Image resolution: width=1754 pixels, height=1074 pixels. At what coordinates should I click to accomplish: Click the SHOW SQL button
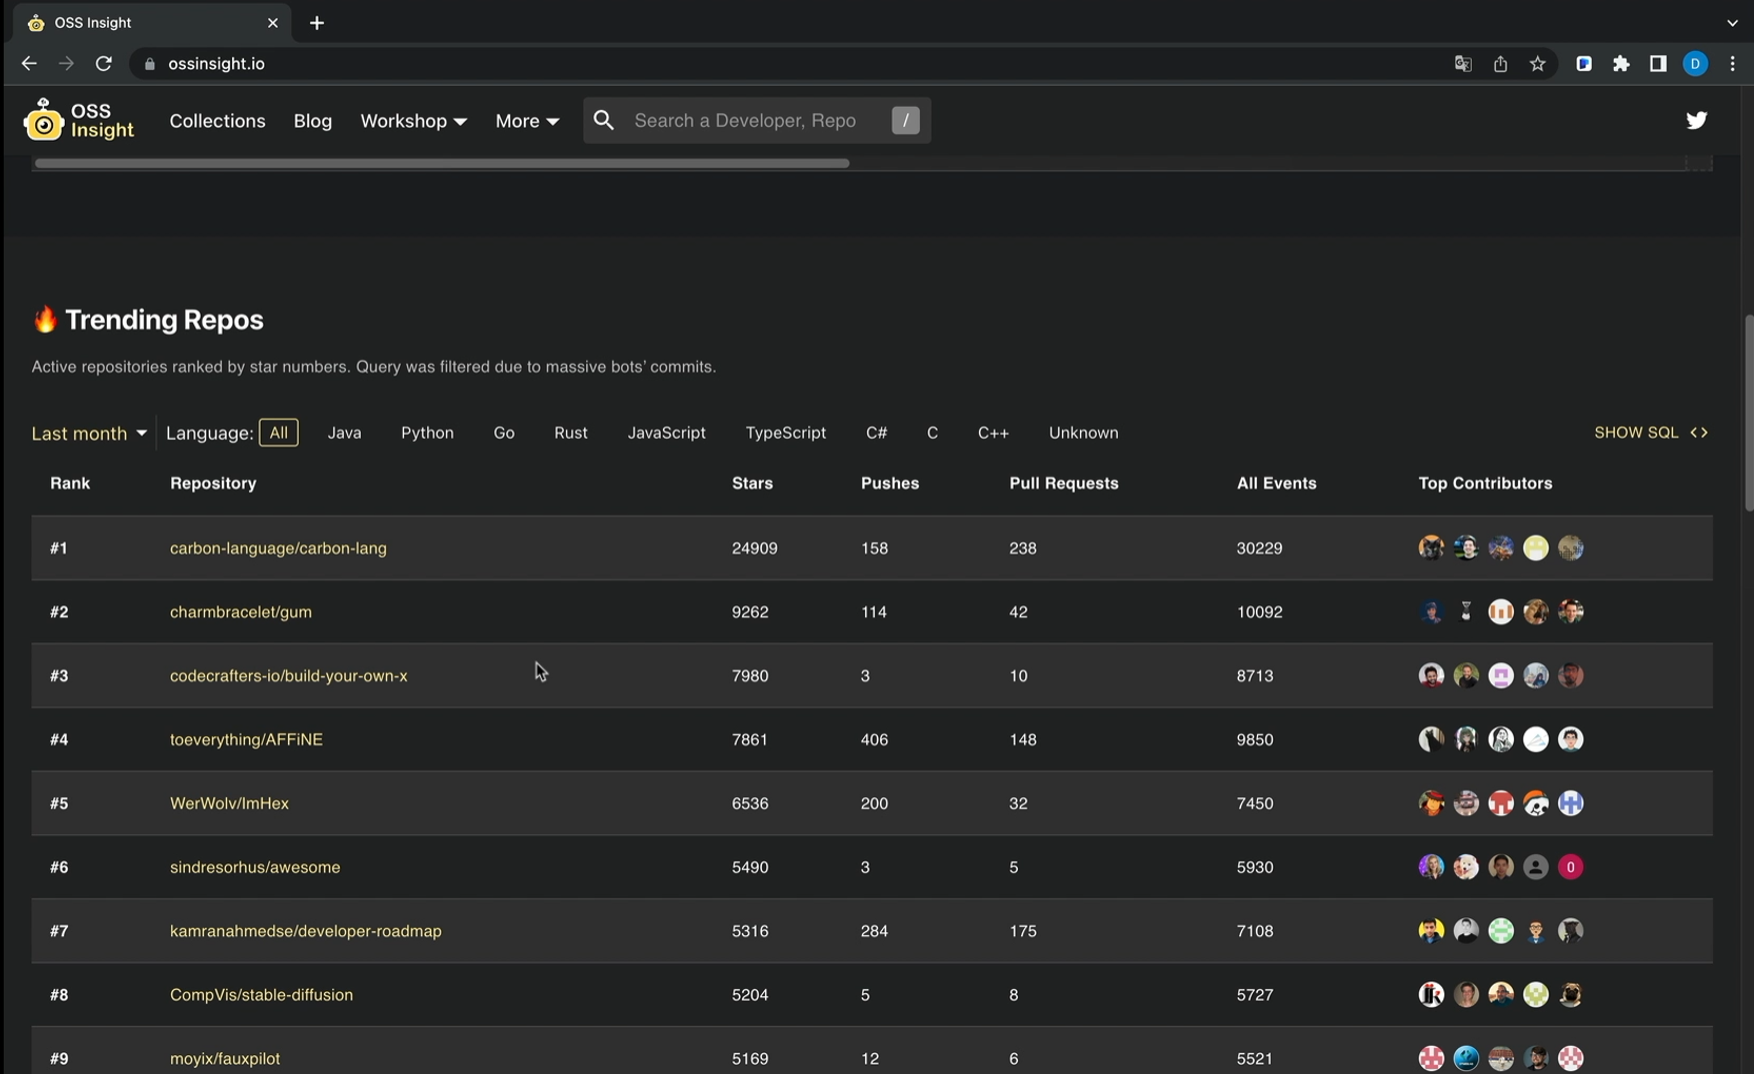[1651, 433]
